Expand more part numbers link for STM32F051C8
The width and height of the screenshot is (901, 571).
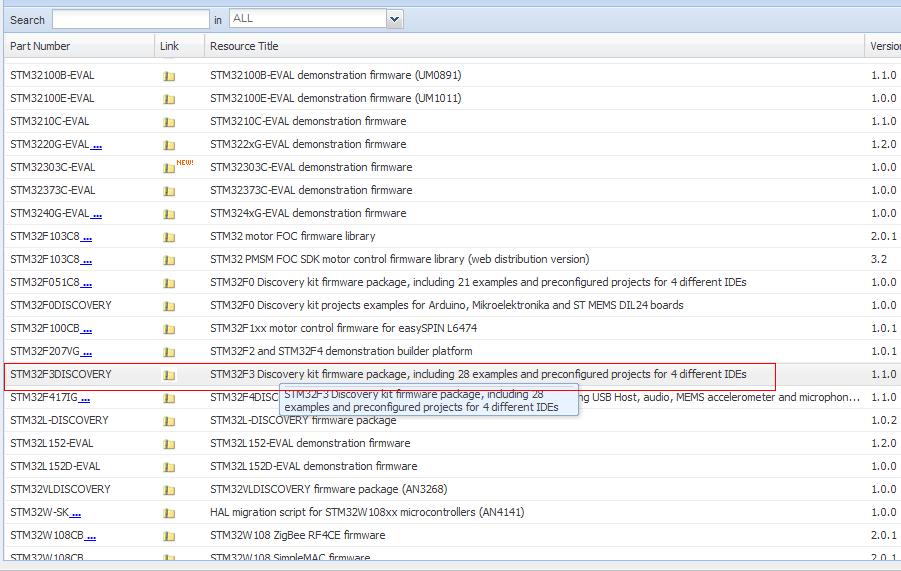[x=87, y=283]
